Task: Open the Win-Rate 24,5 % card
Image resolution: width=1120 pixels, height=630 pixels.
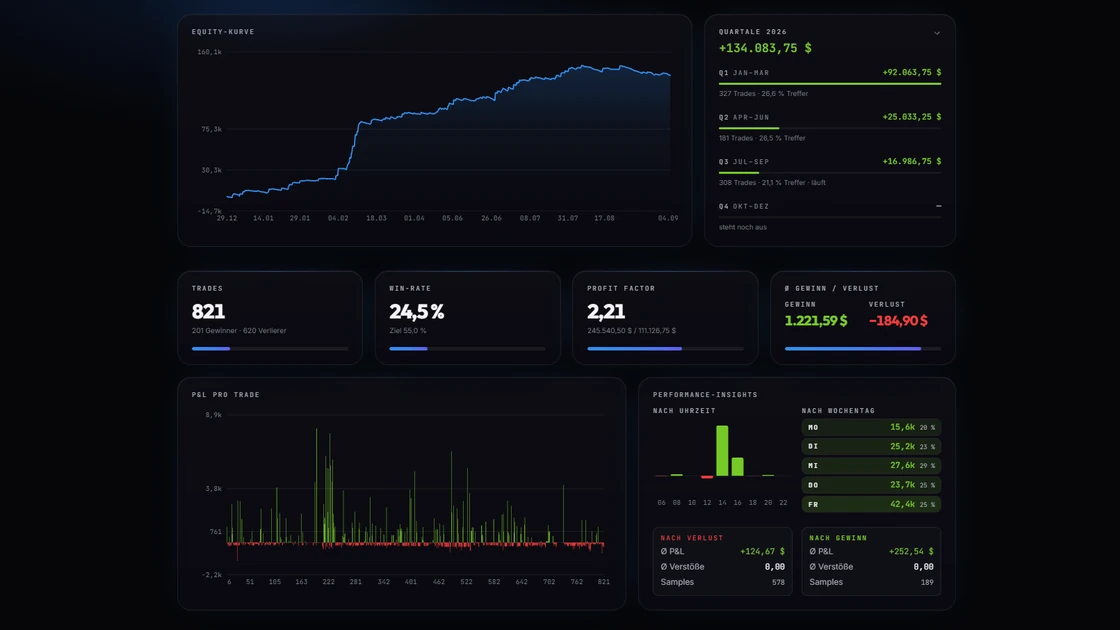Action: [467, 318]
